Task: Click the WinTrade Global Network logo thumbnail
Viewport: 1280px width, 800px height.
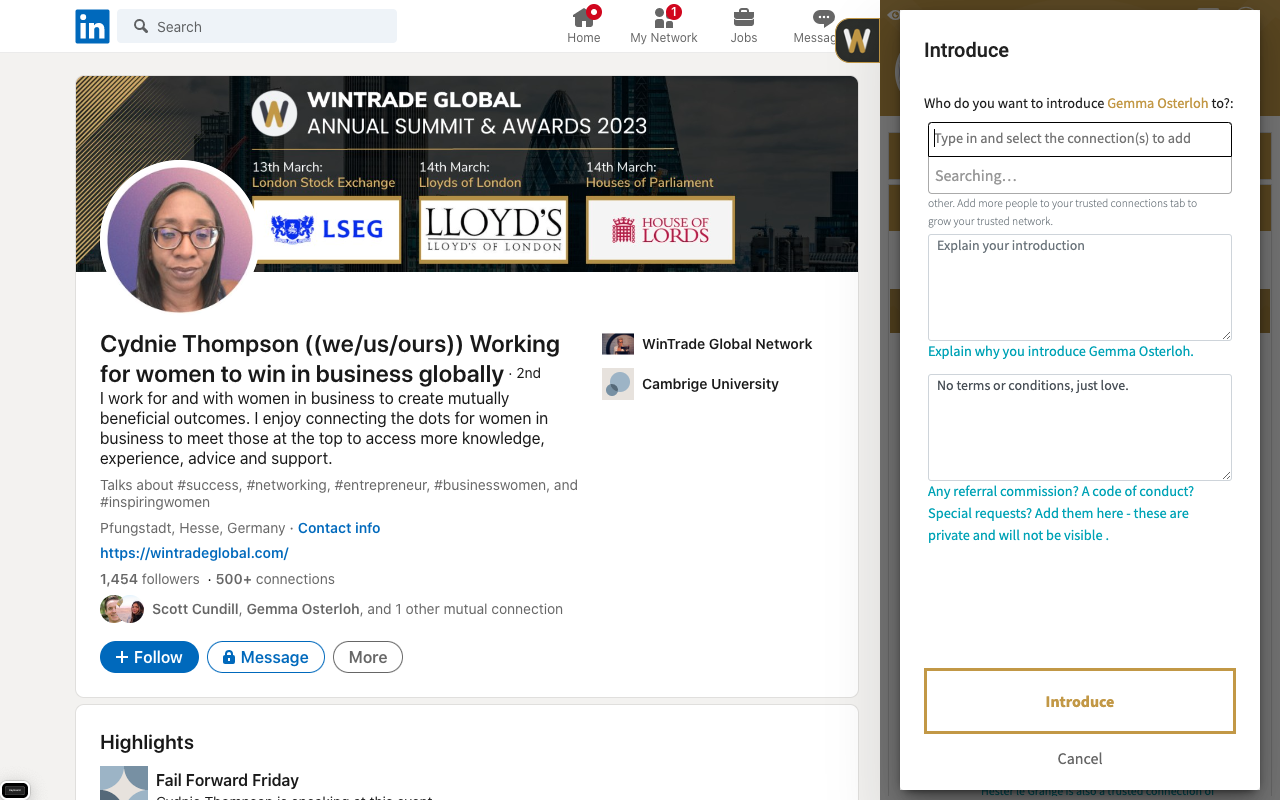Action: pyautogui.click(x=618, y=344)
